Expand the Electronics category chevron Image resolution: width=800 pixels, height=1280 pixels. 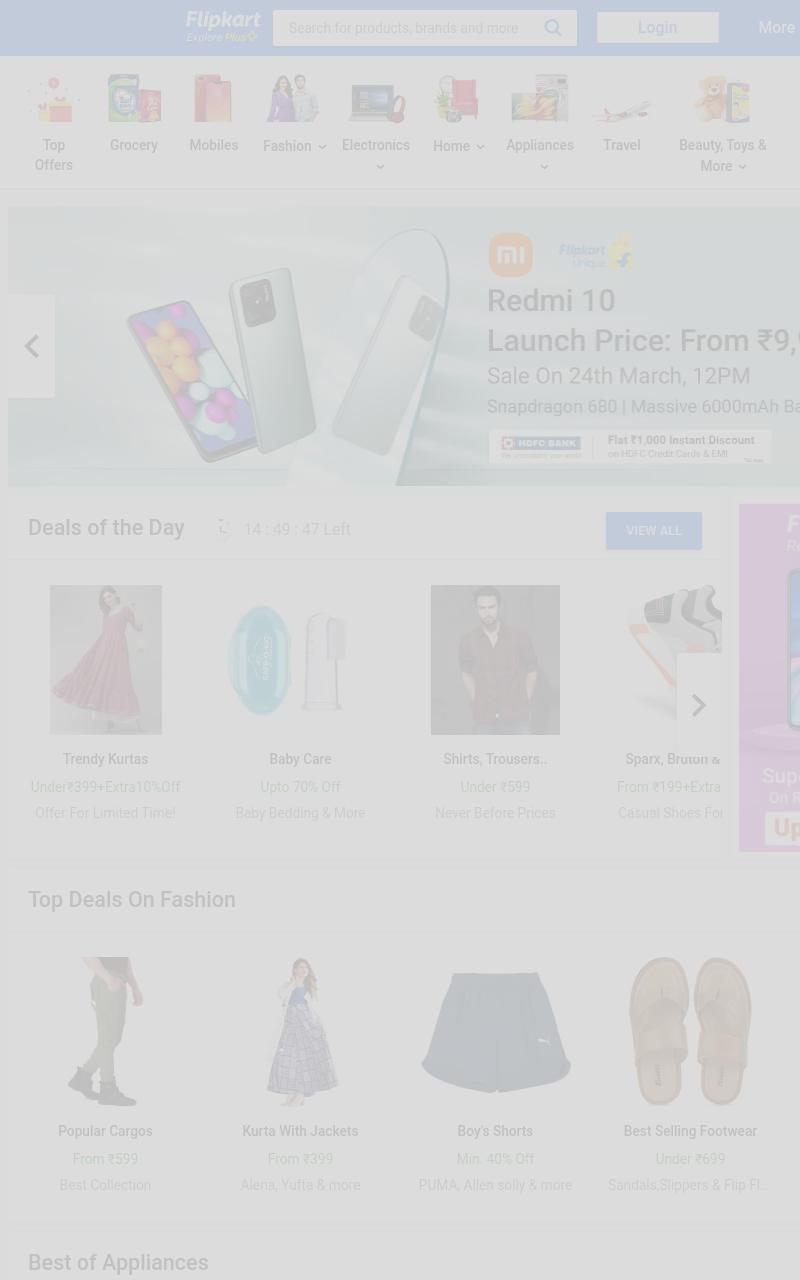tap(380, 167)
